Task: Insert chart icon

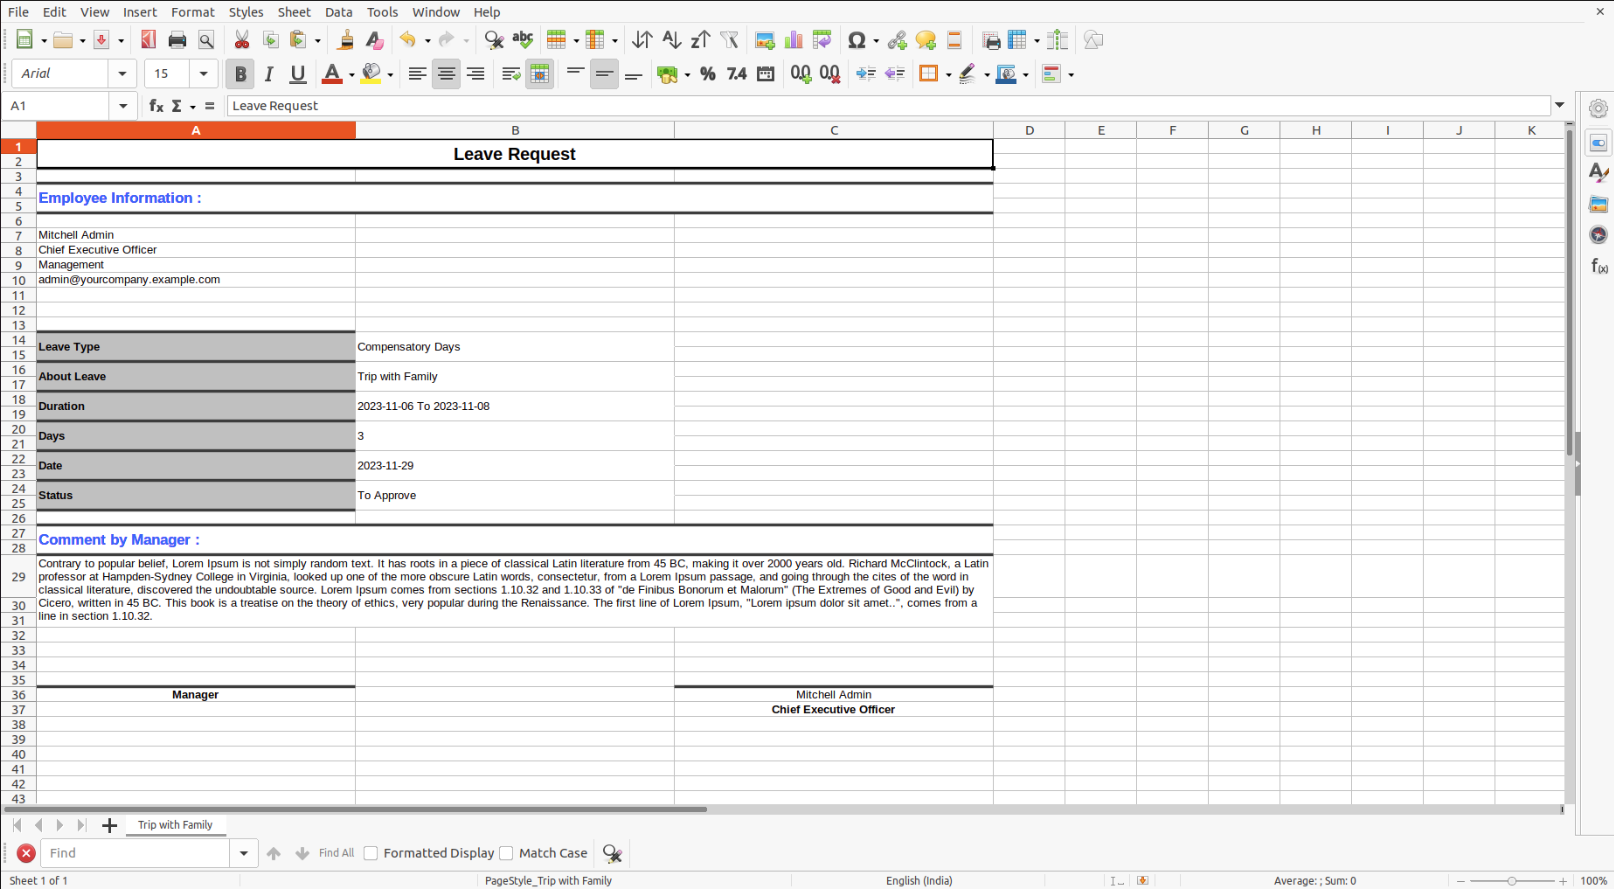Action: click(794, 40)
